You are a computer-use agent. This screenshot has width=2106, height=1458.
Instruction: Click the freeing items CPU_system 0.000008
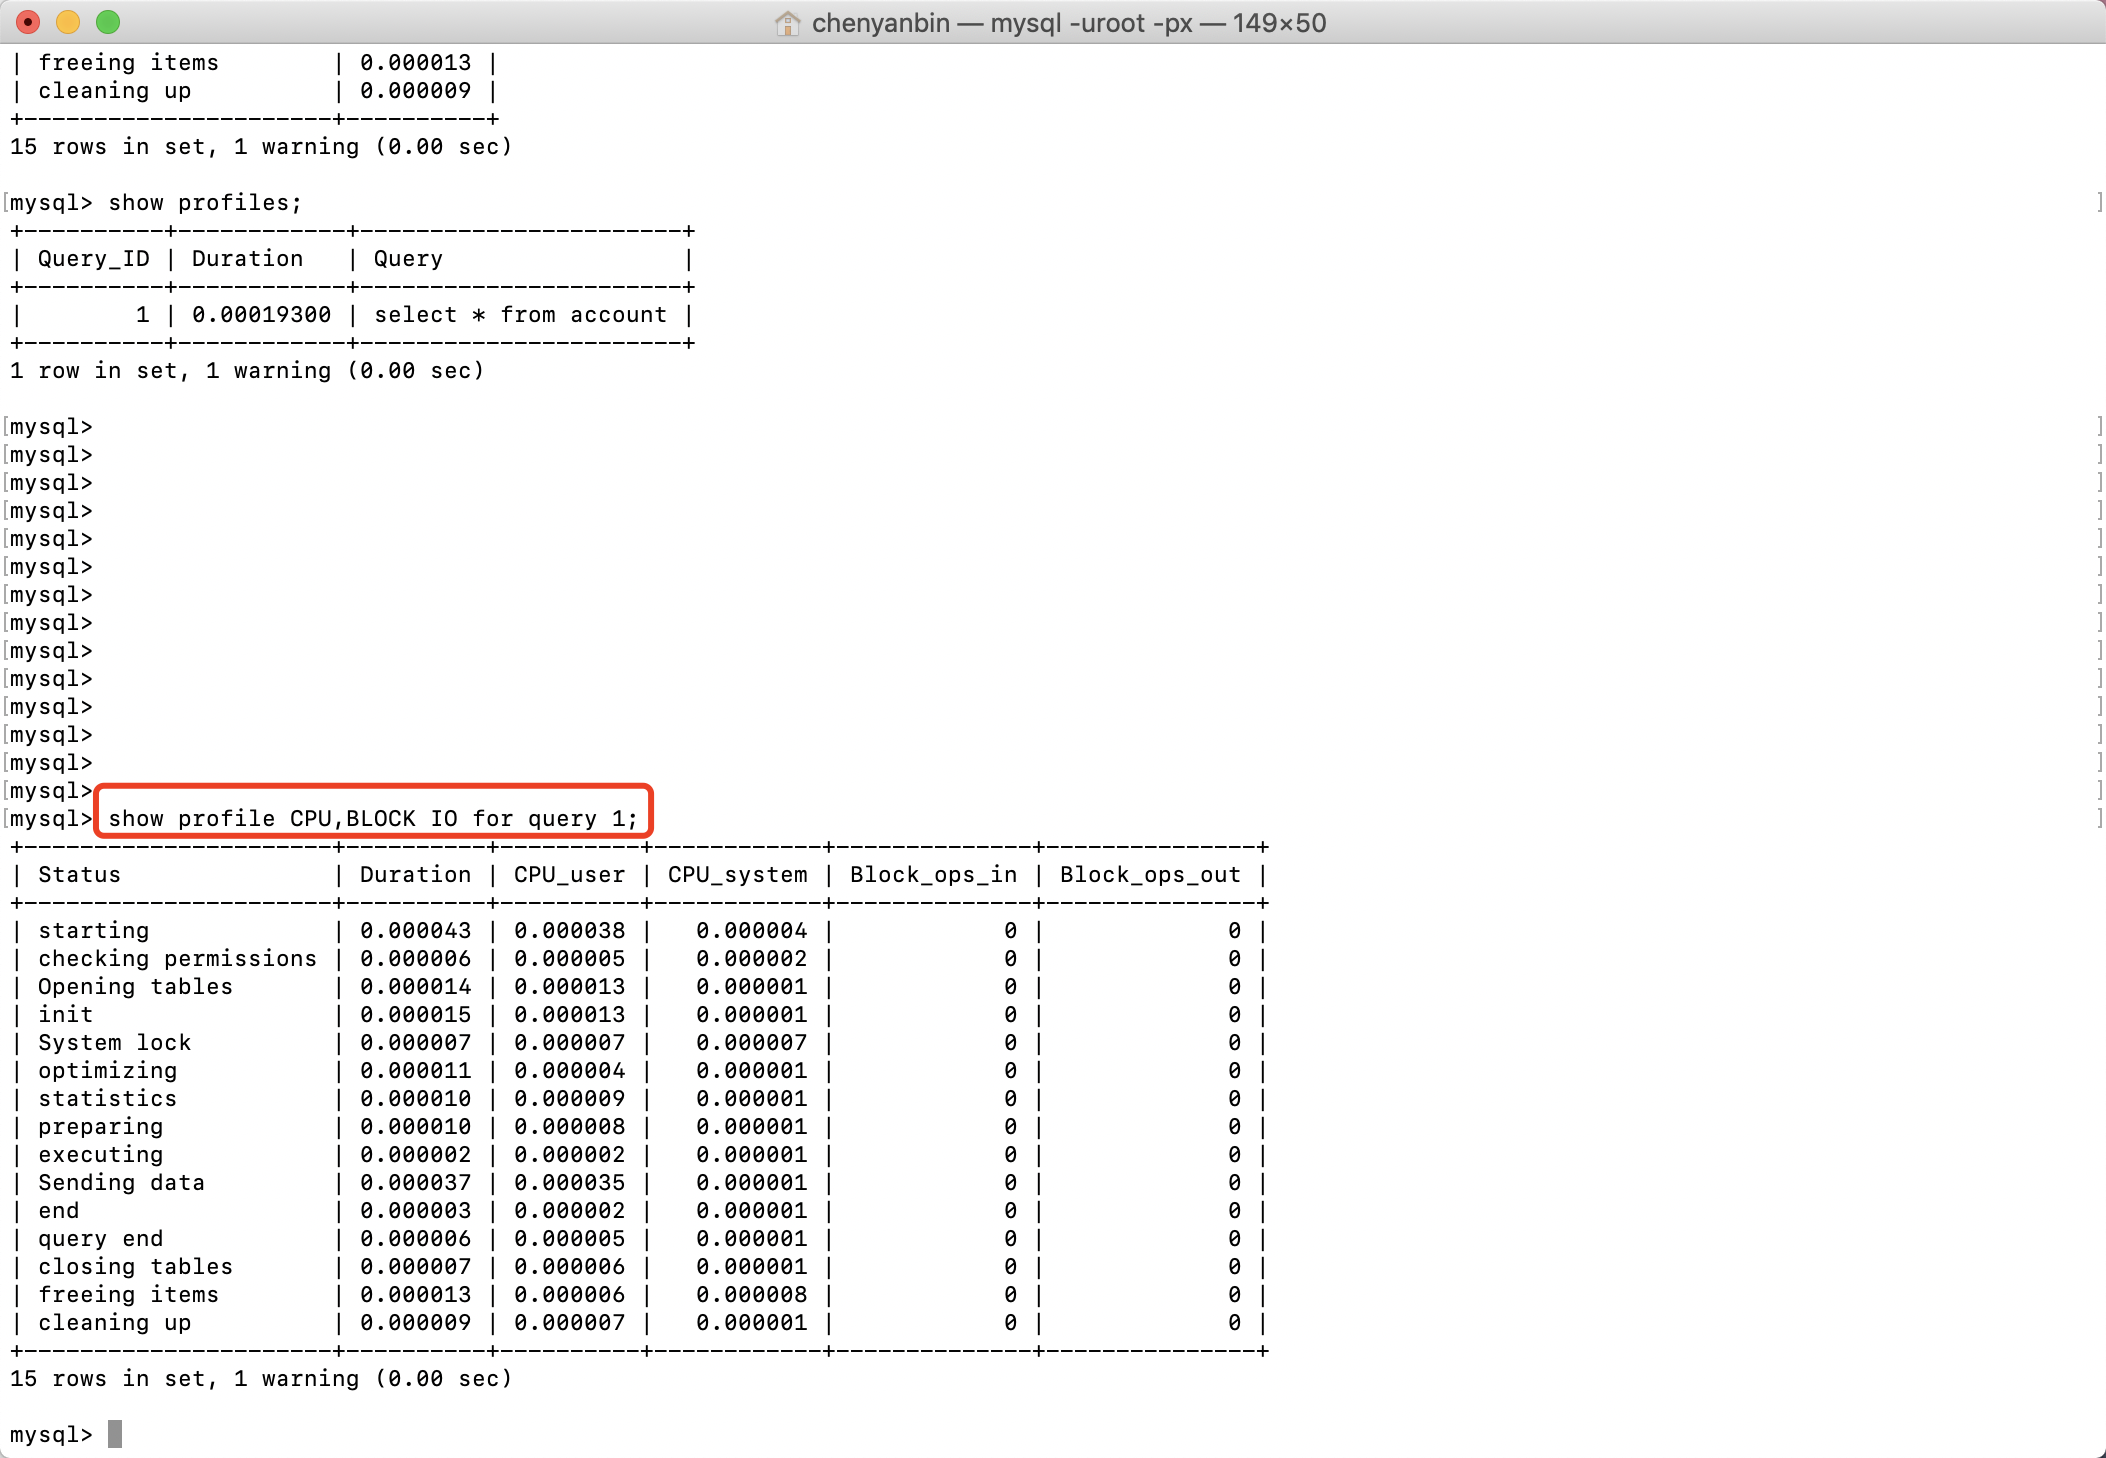751,1295
